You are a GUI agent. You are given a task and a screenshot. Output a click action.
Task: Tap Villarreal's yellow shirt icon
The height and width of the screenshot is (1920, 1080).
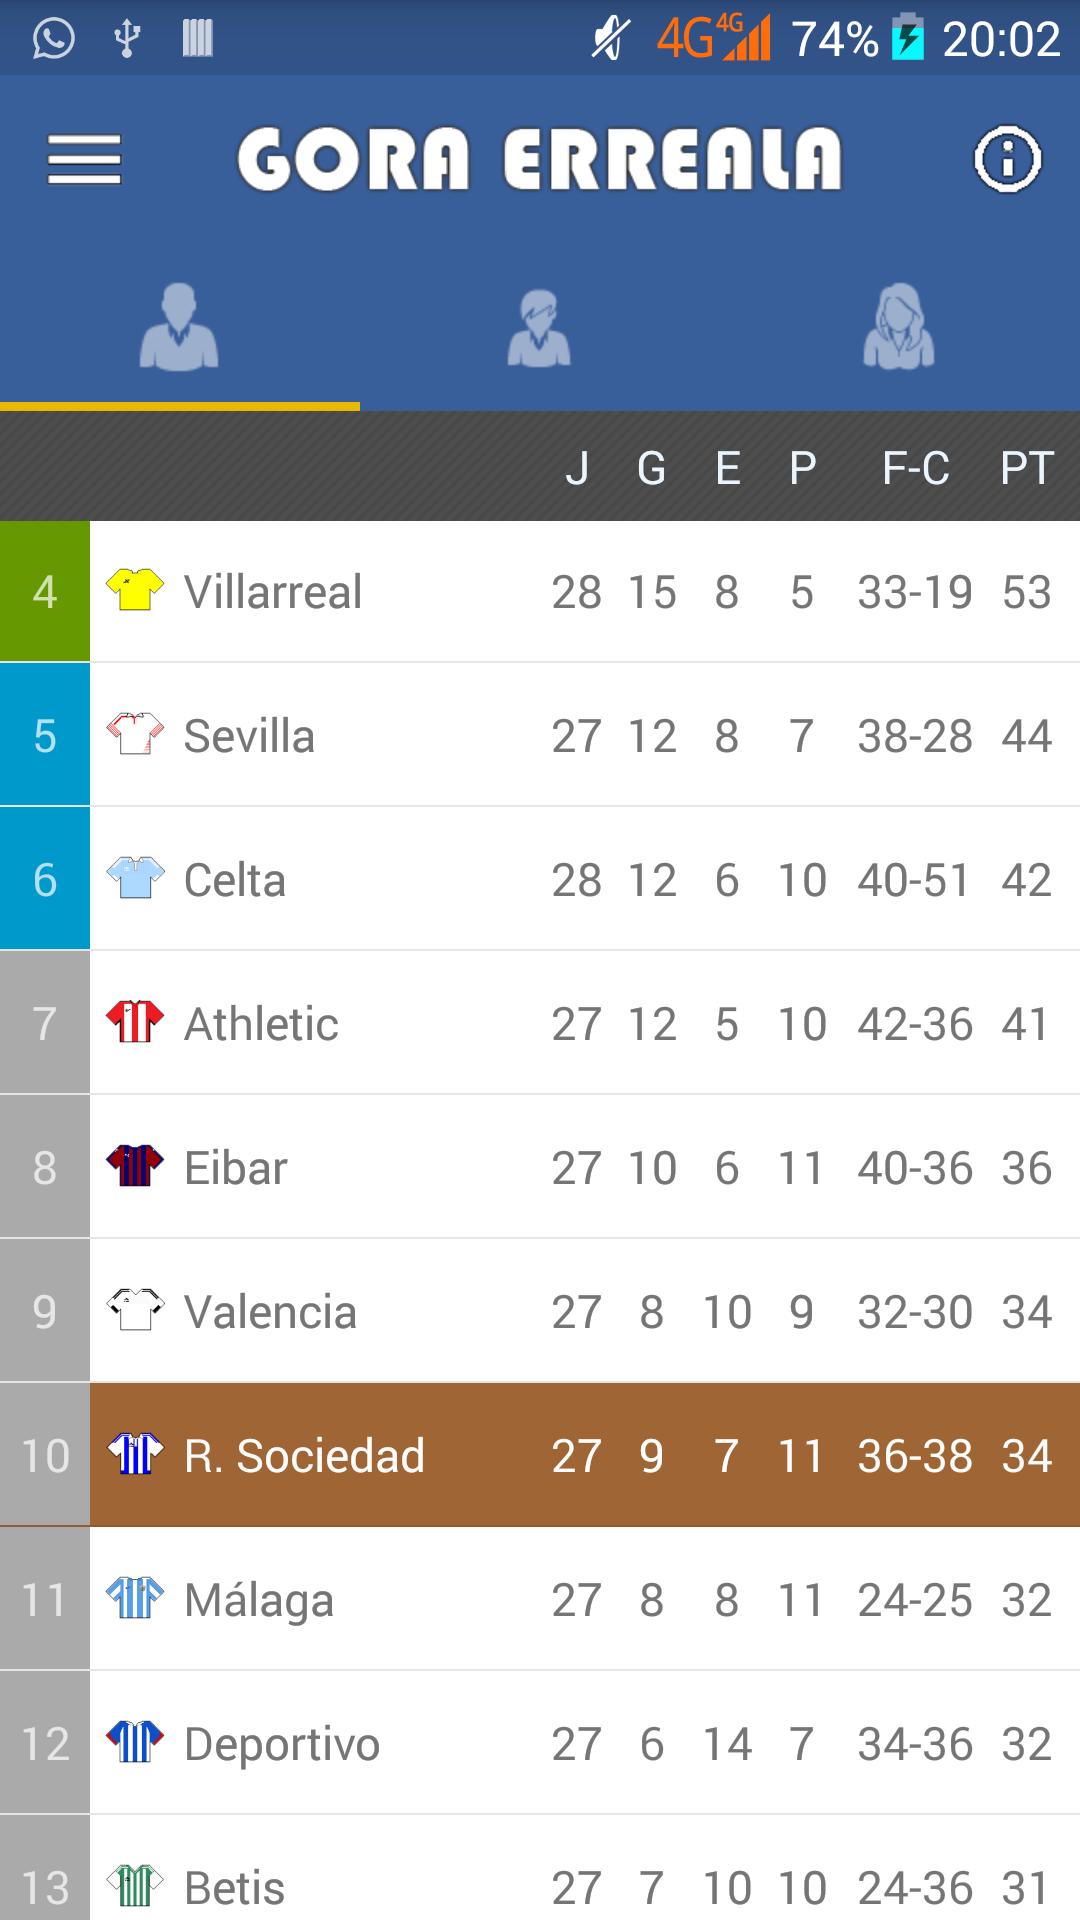click(x=135, y=589)
